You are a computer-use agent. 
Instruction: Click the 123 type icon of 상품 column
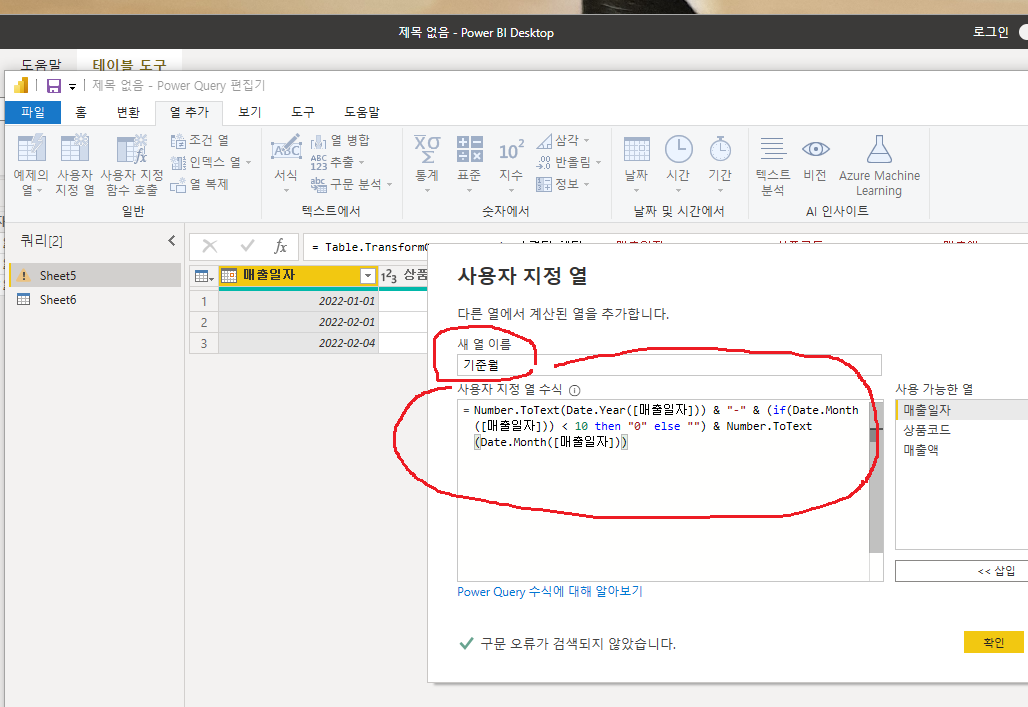tap(389, 276)
